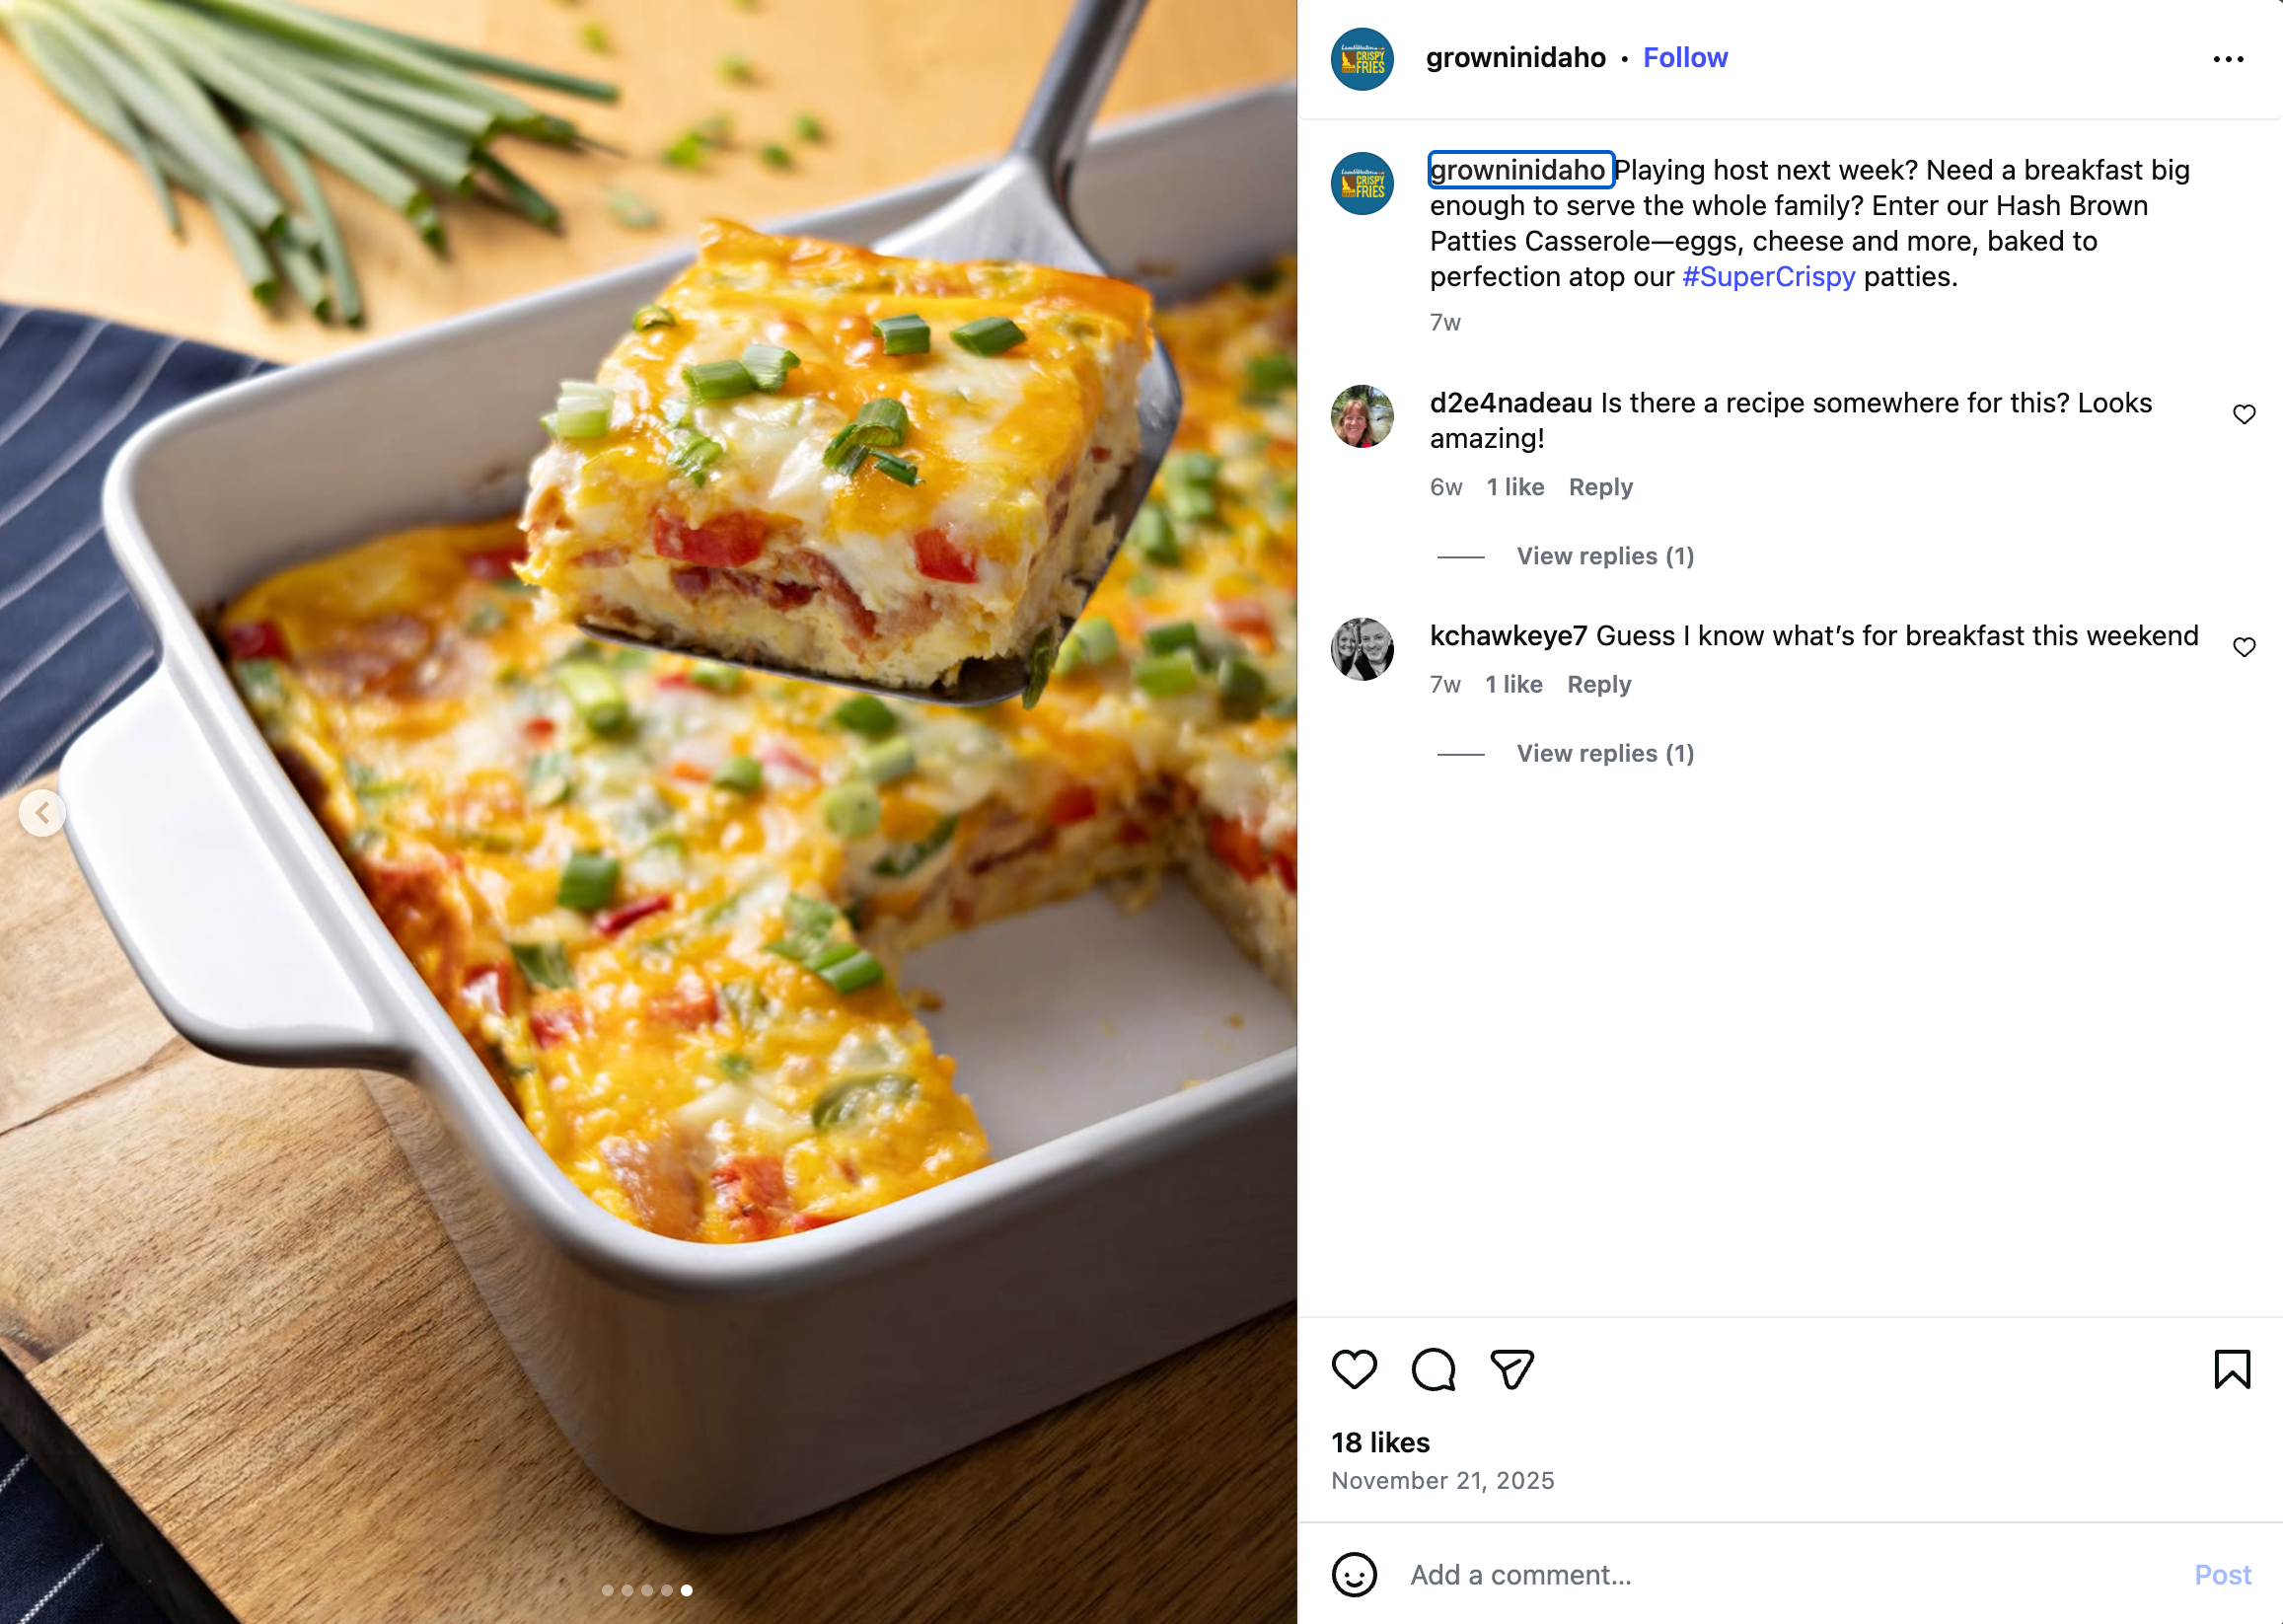This screenshot has height=1624, width=2283.
Task: Reply to d2e4nadeau's comment
Action: [1600, 487]
